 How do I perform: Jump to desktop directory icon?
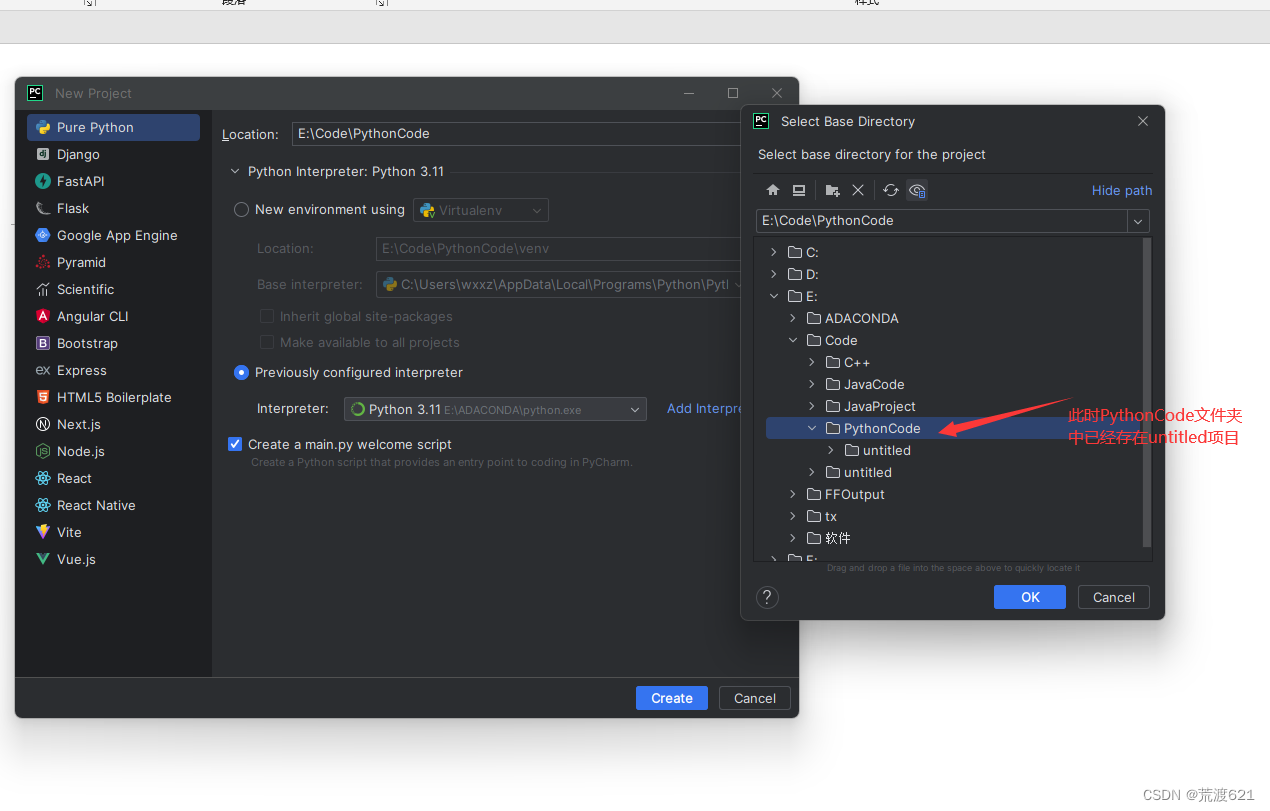click(x=799, y=190)
